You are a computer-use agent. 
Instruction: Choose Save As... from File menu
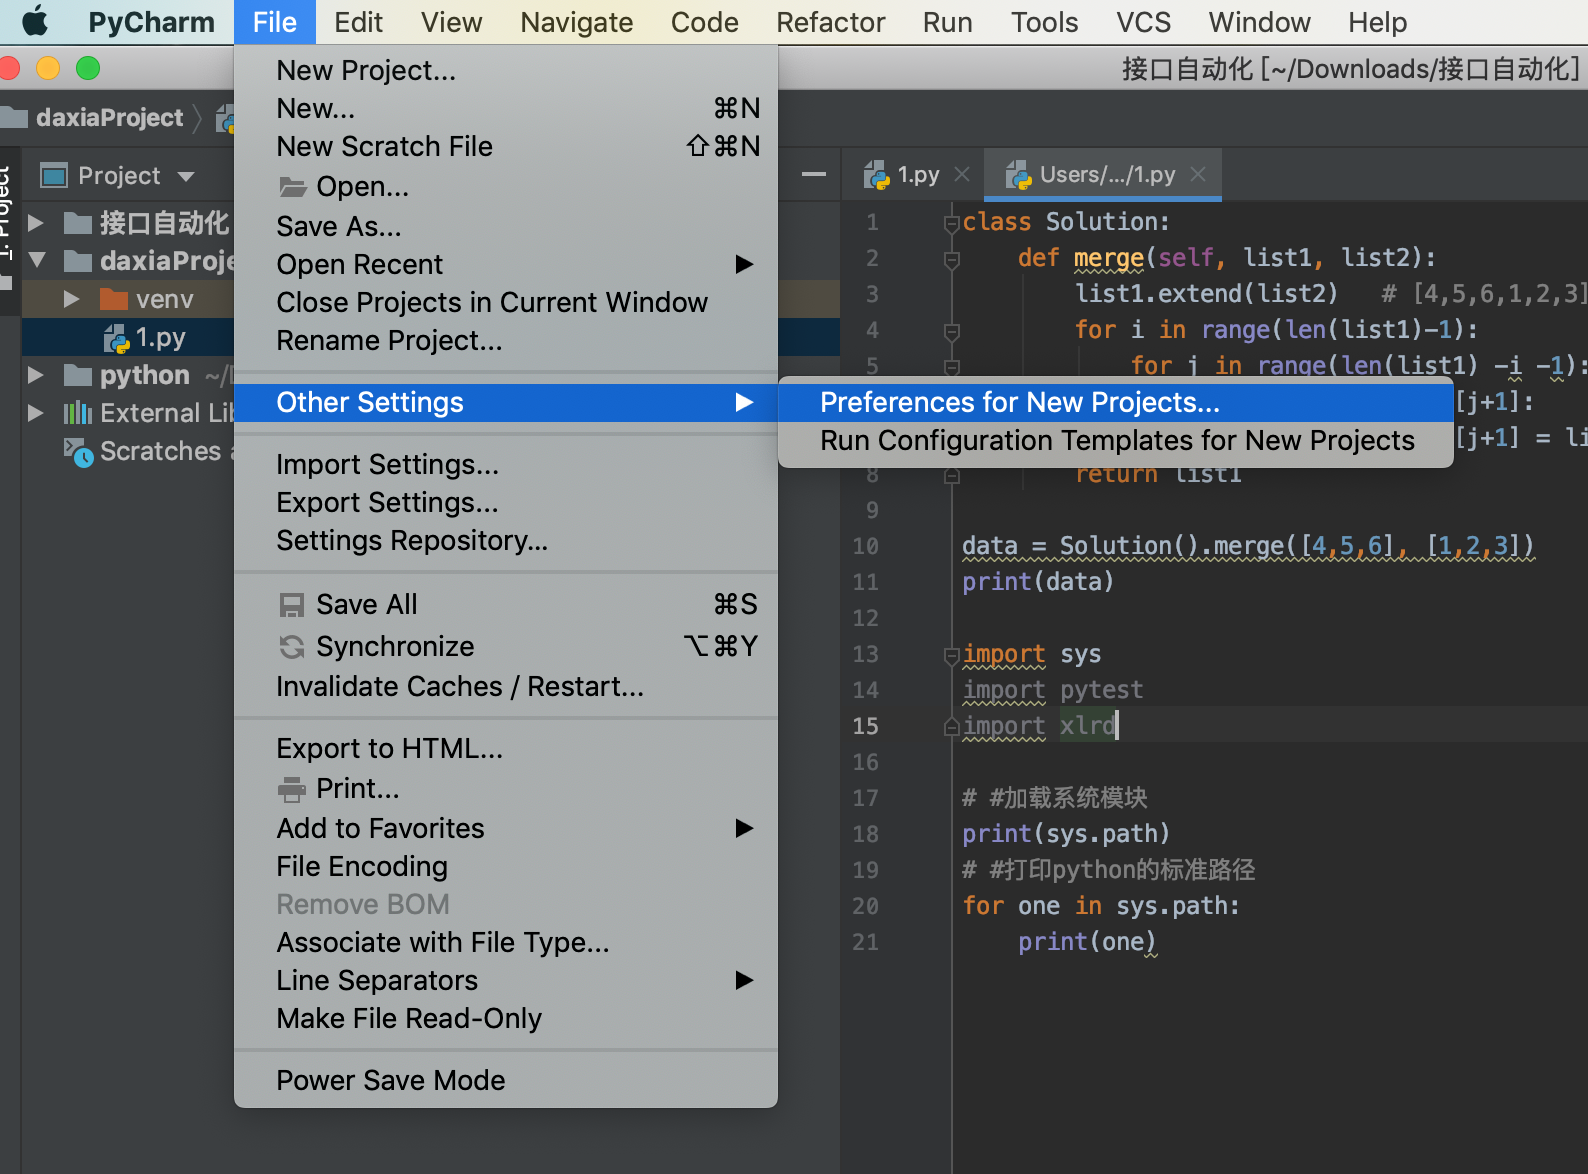(506, 227)
